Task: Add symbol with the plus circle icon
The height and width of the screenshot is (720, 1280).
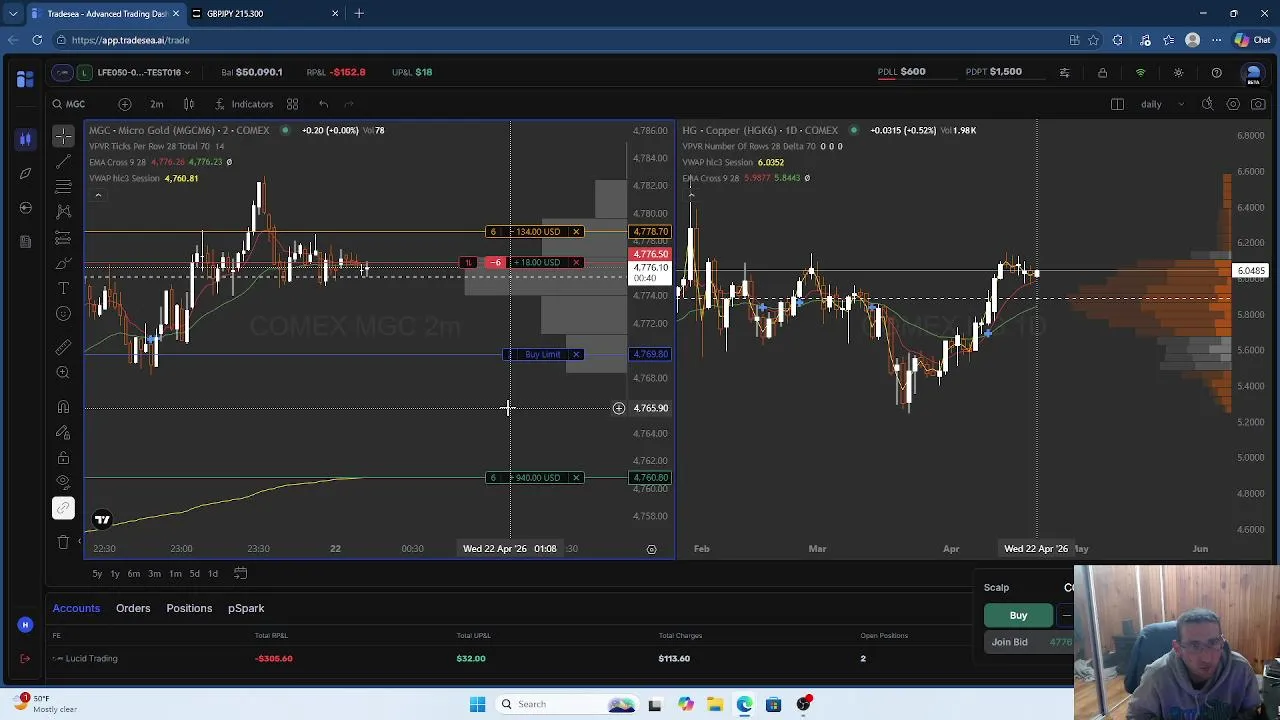Action: tap(125, 104)
